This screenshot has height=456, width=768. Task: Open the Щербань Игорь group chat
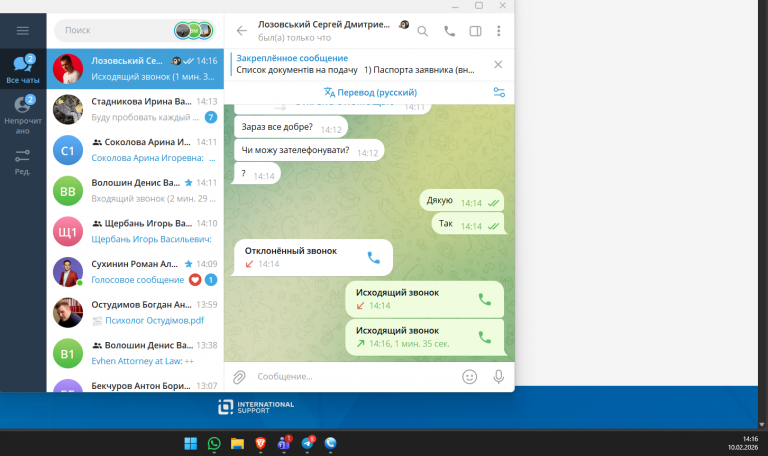pos(135,231)
